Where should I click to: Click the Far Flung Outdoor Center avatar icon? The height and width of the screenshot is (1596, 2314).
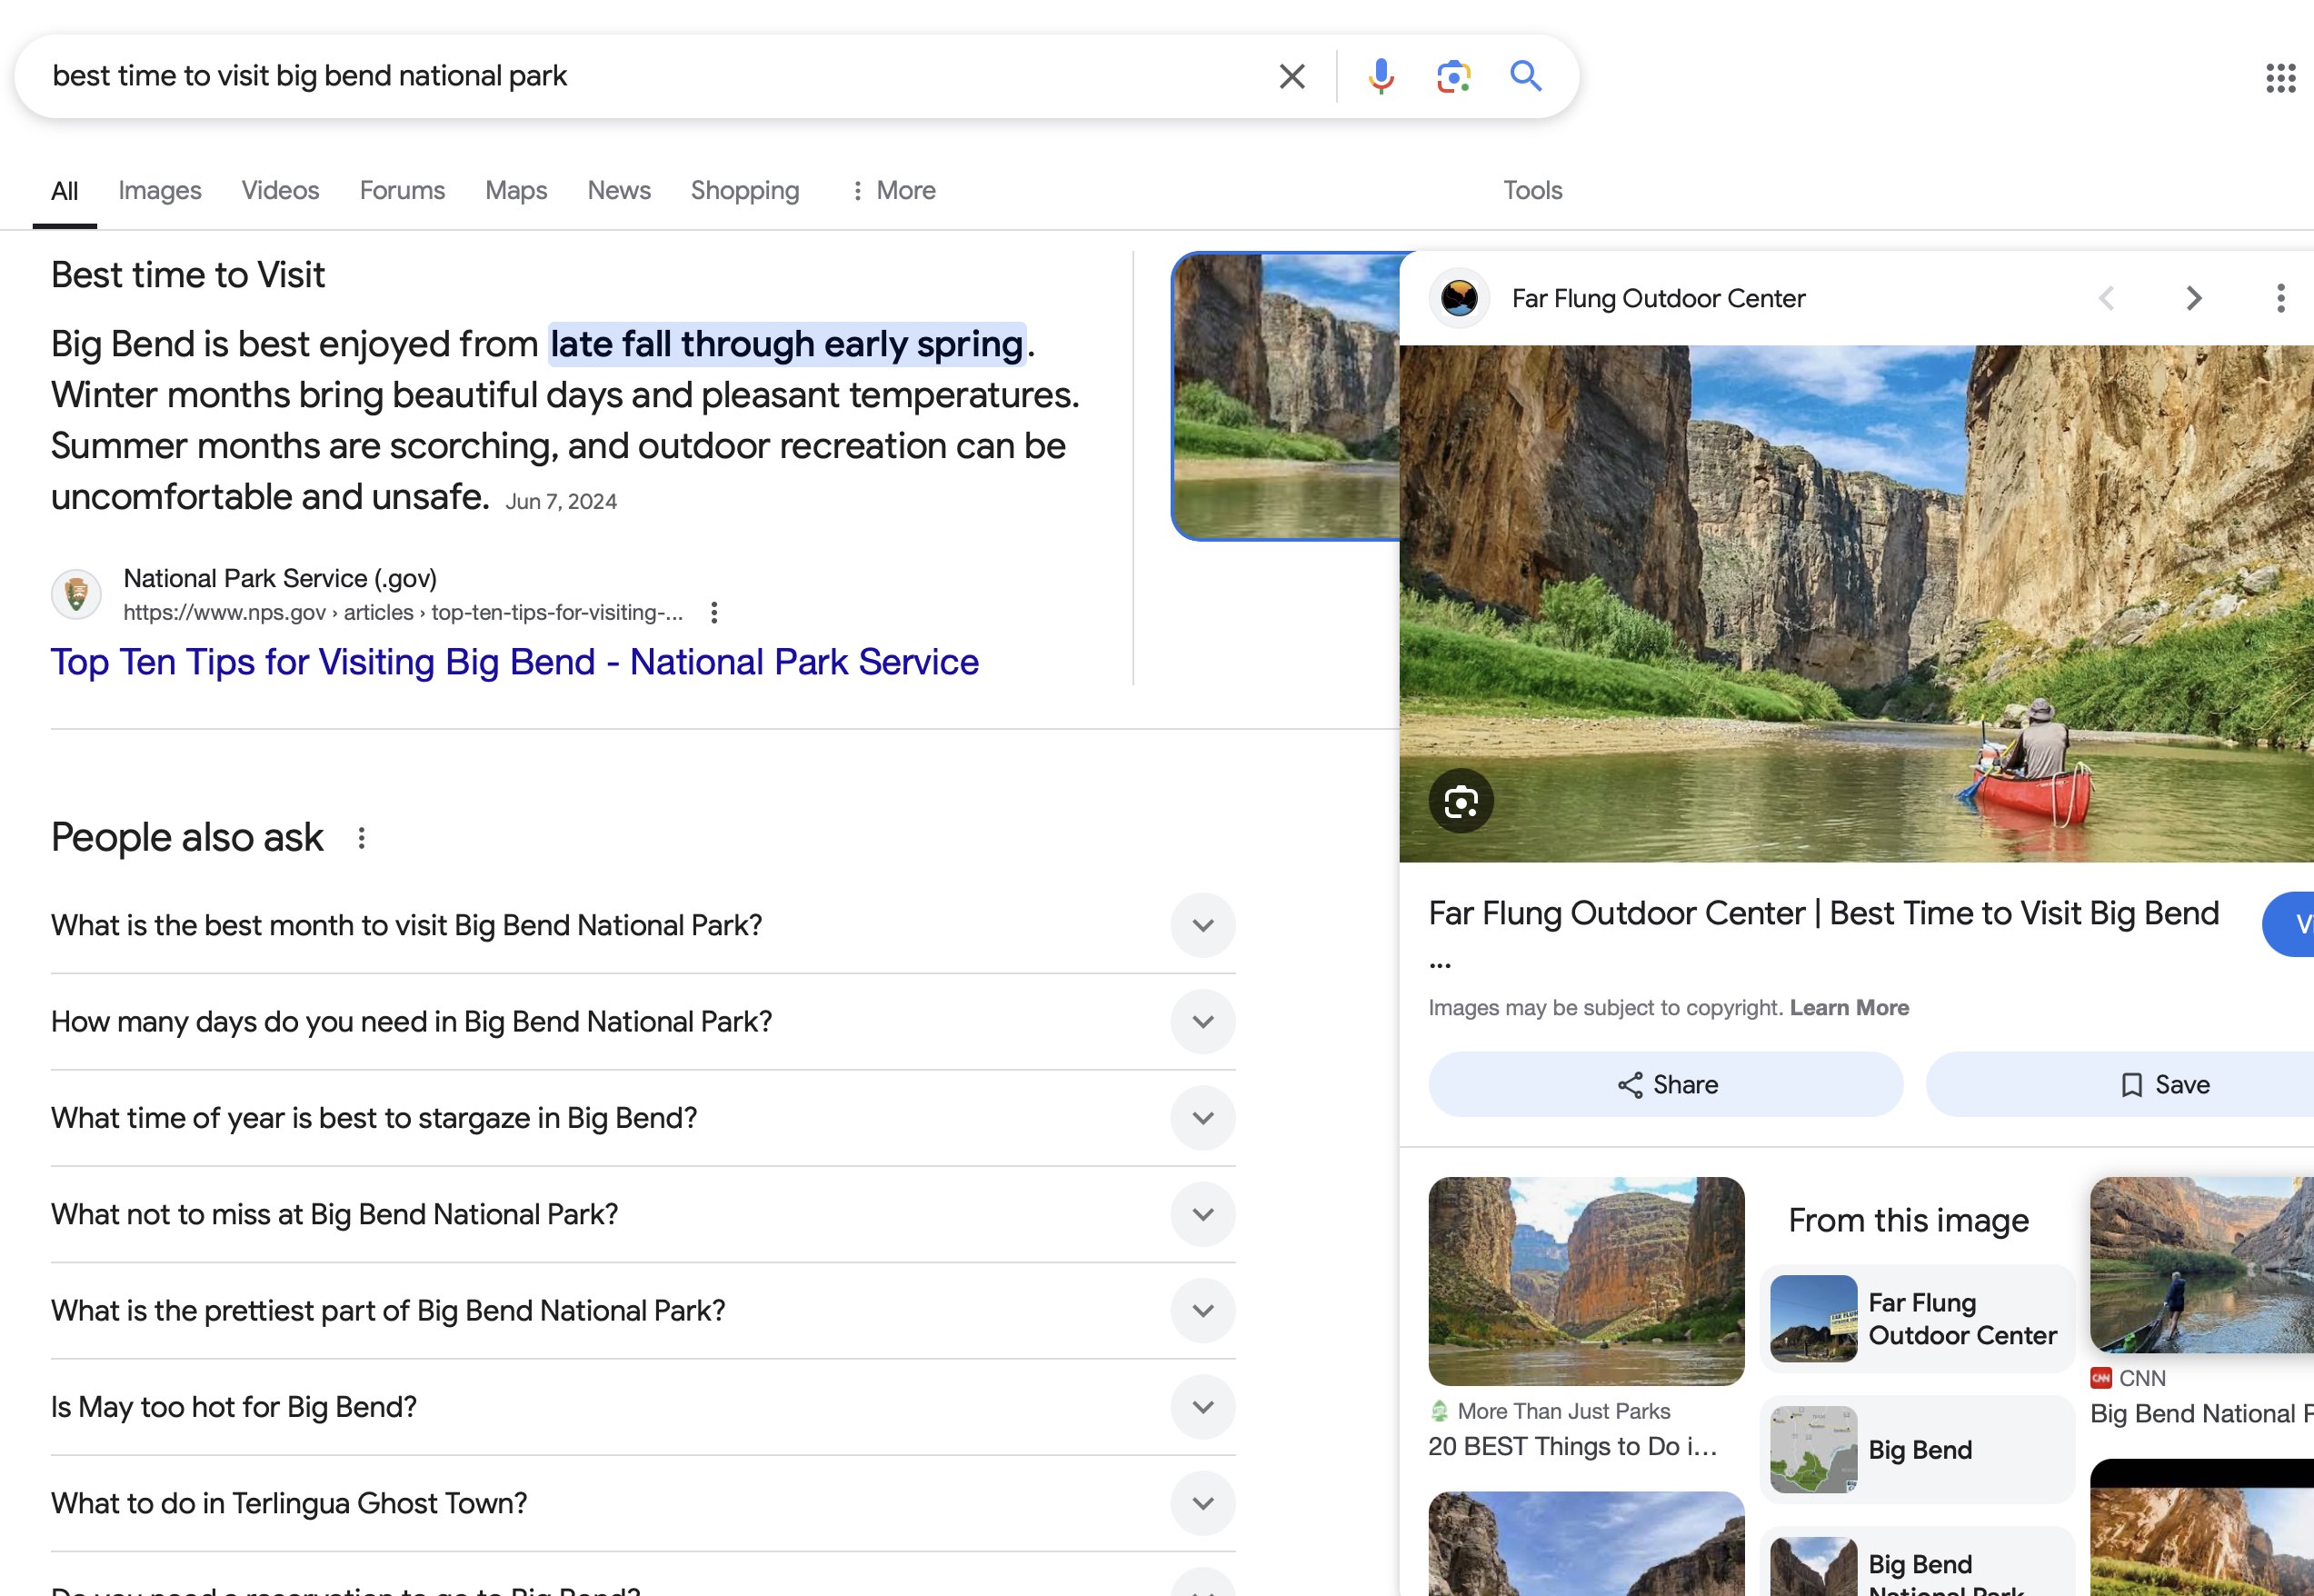click(x=1460, y=297)
